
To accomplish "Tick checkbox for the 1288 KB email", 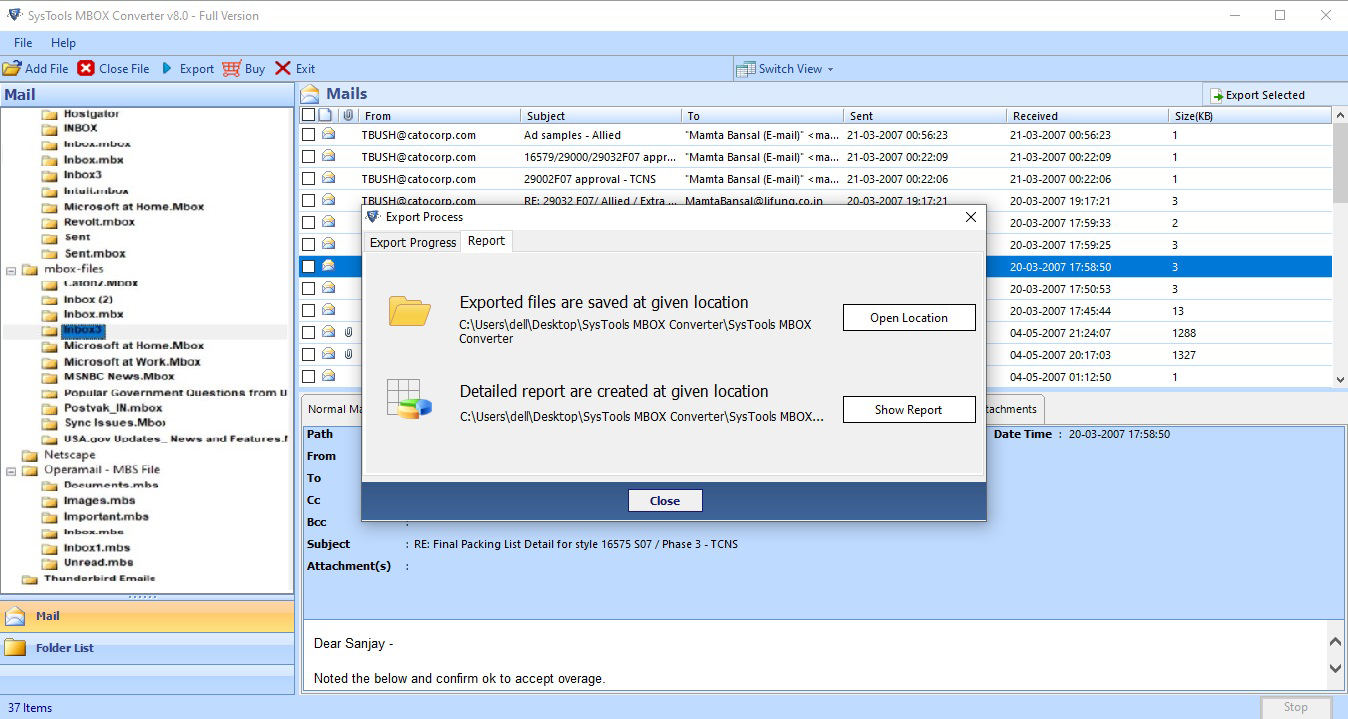I will 309,333.
